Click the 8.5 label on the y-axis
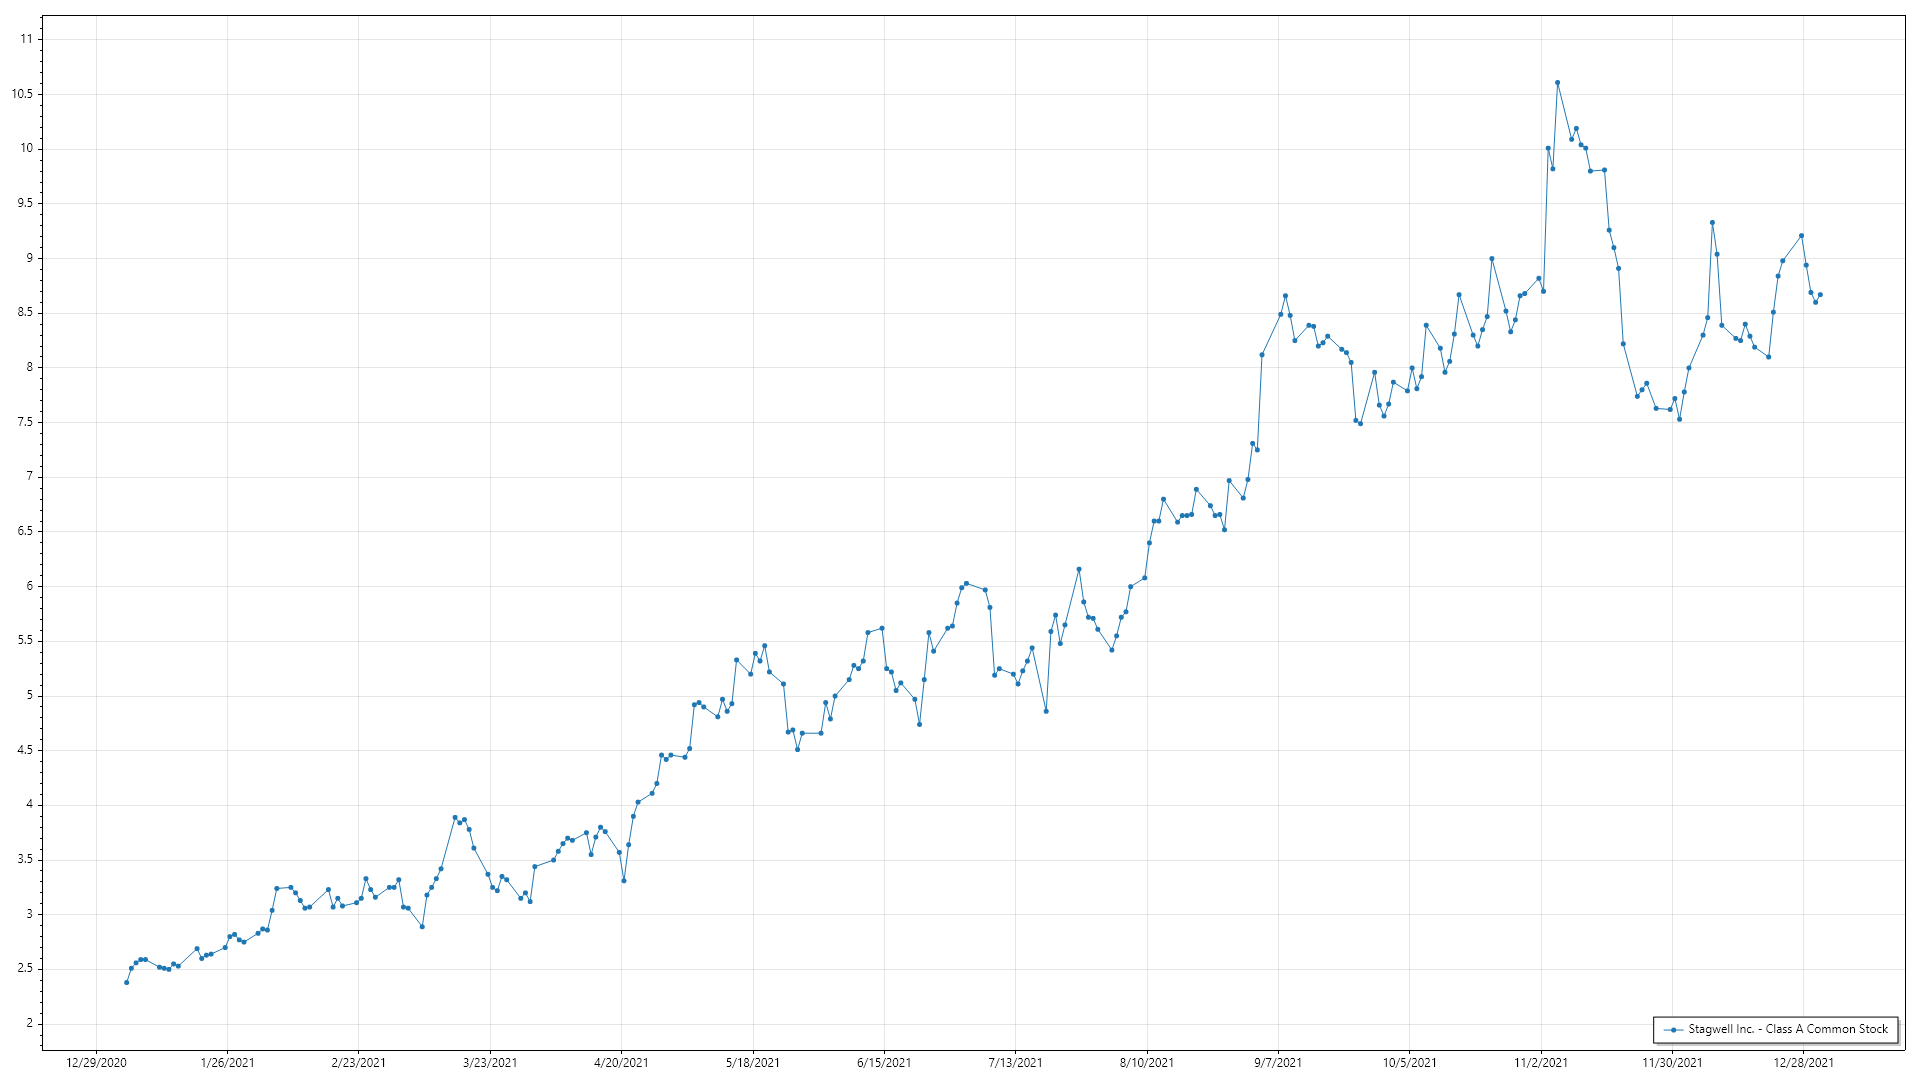1920x1080 pixels. [x=24, y=312]
